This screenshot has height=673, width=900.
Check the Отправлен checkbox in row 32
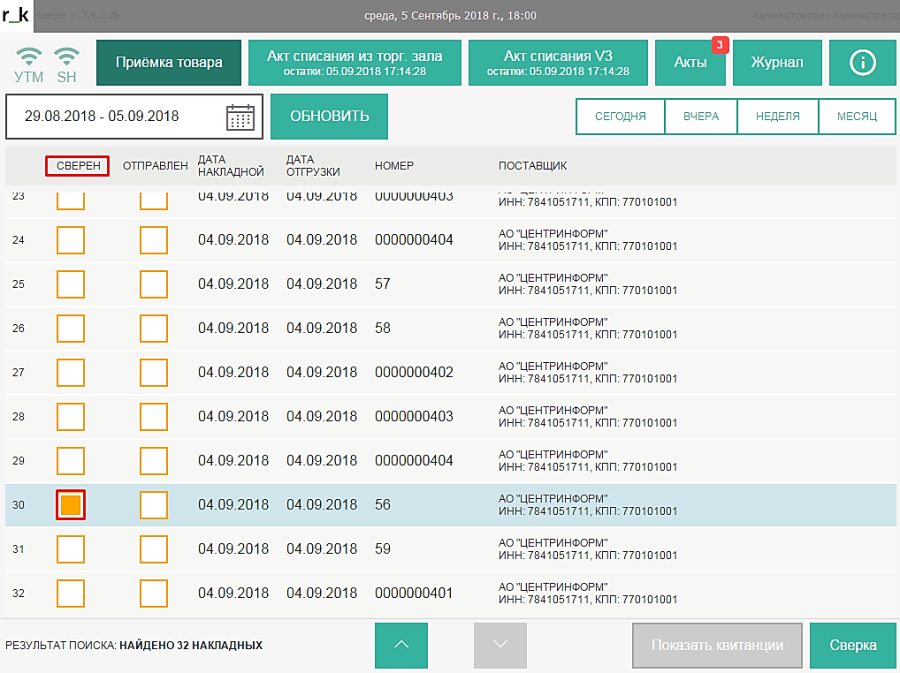153,593
